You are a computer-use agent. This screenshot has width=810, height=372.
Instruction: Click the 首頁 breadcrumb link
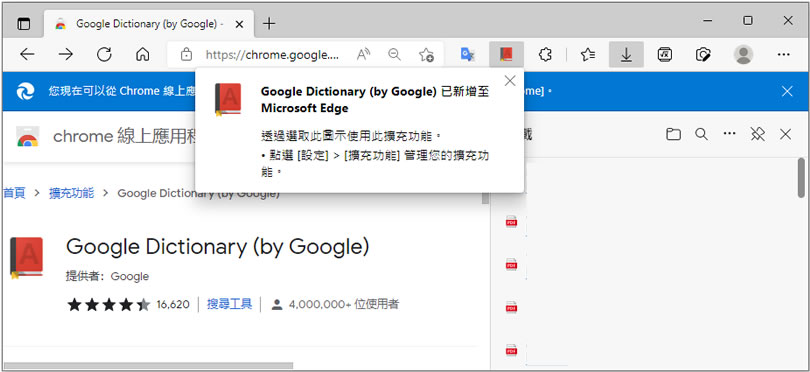tap(14, 193)
